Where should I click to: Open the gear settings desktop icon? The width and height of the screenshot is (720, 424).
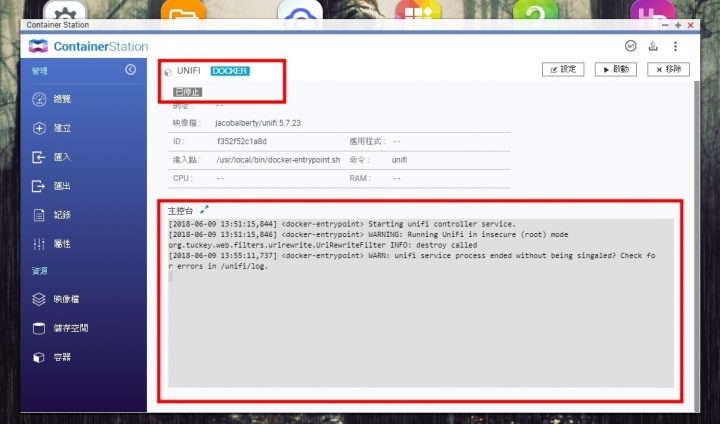click(x=65, y=10)
